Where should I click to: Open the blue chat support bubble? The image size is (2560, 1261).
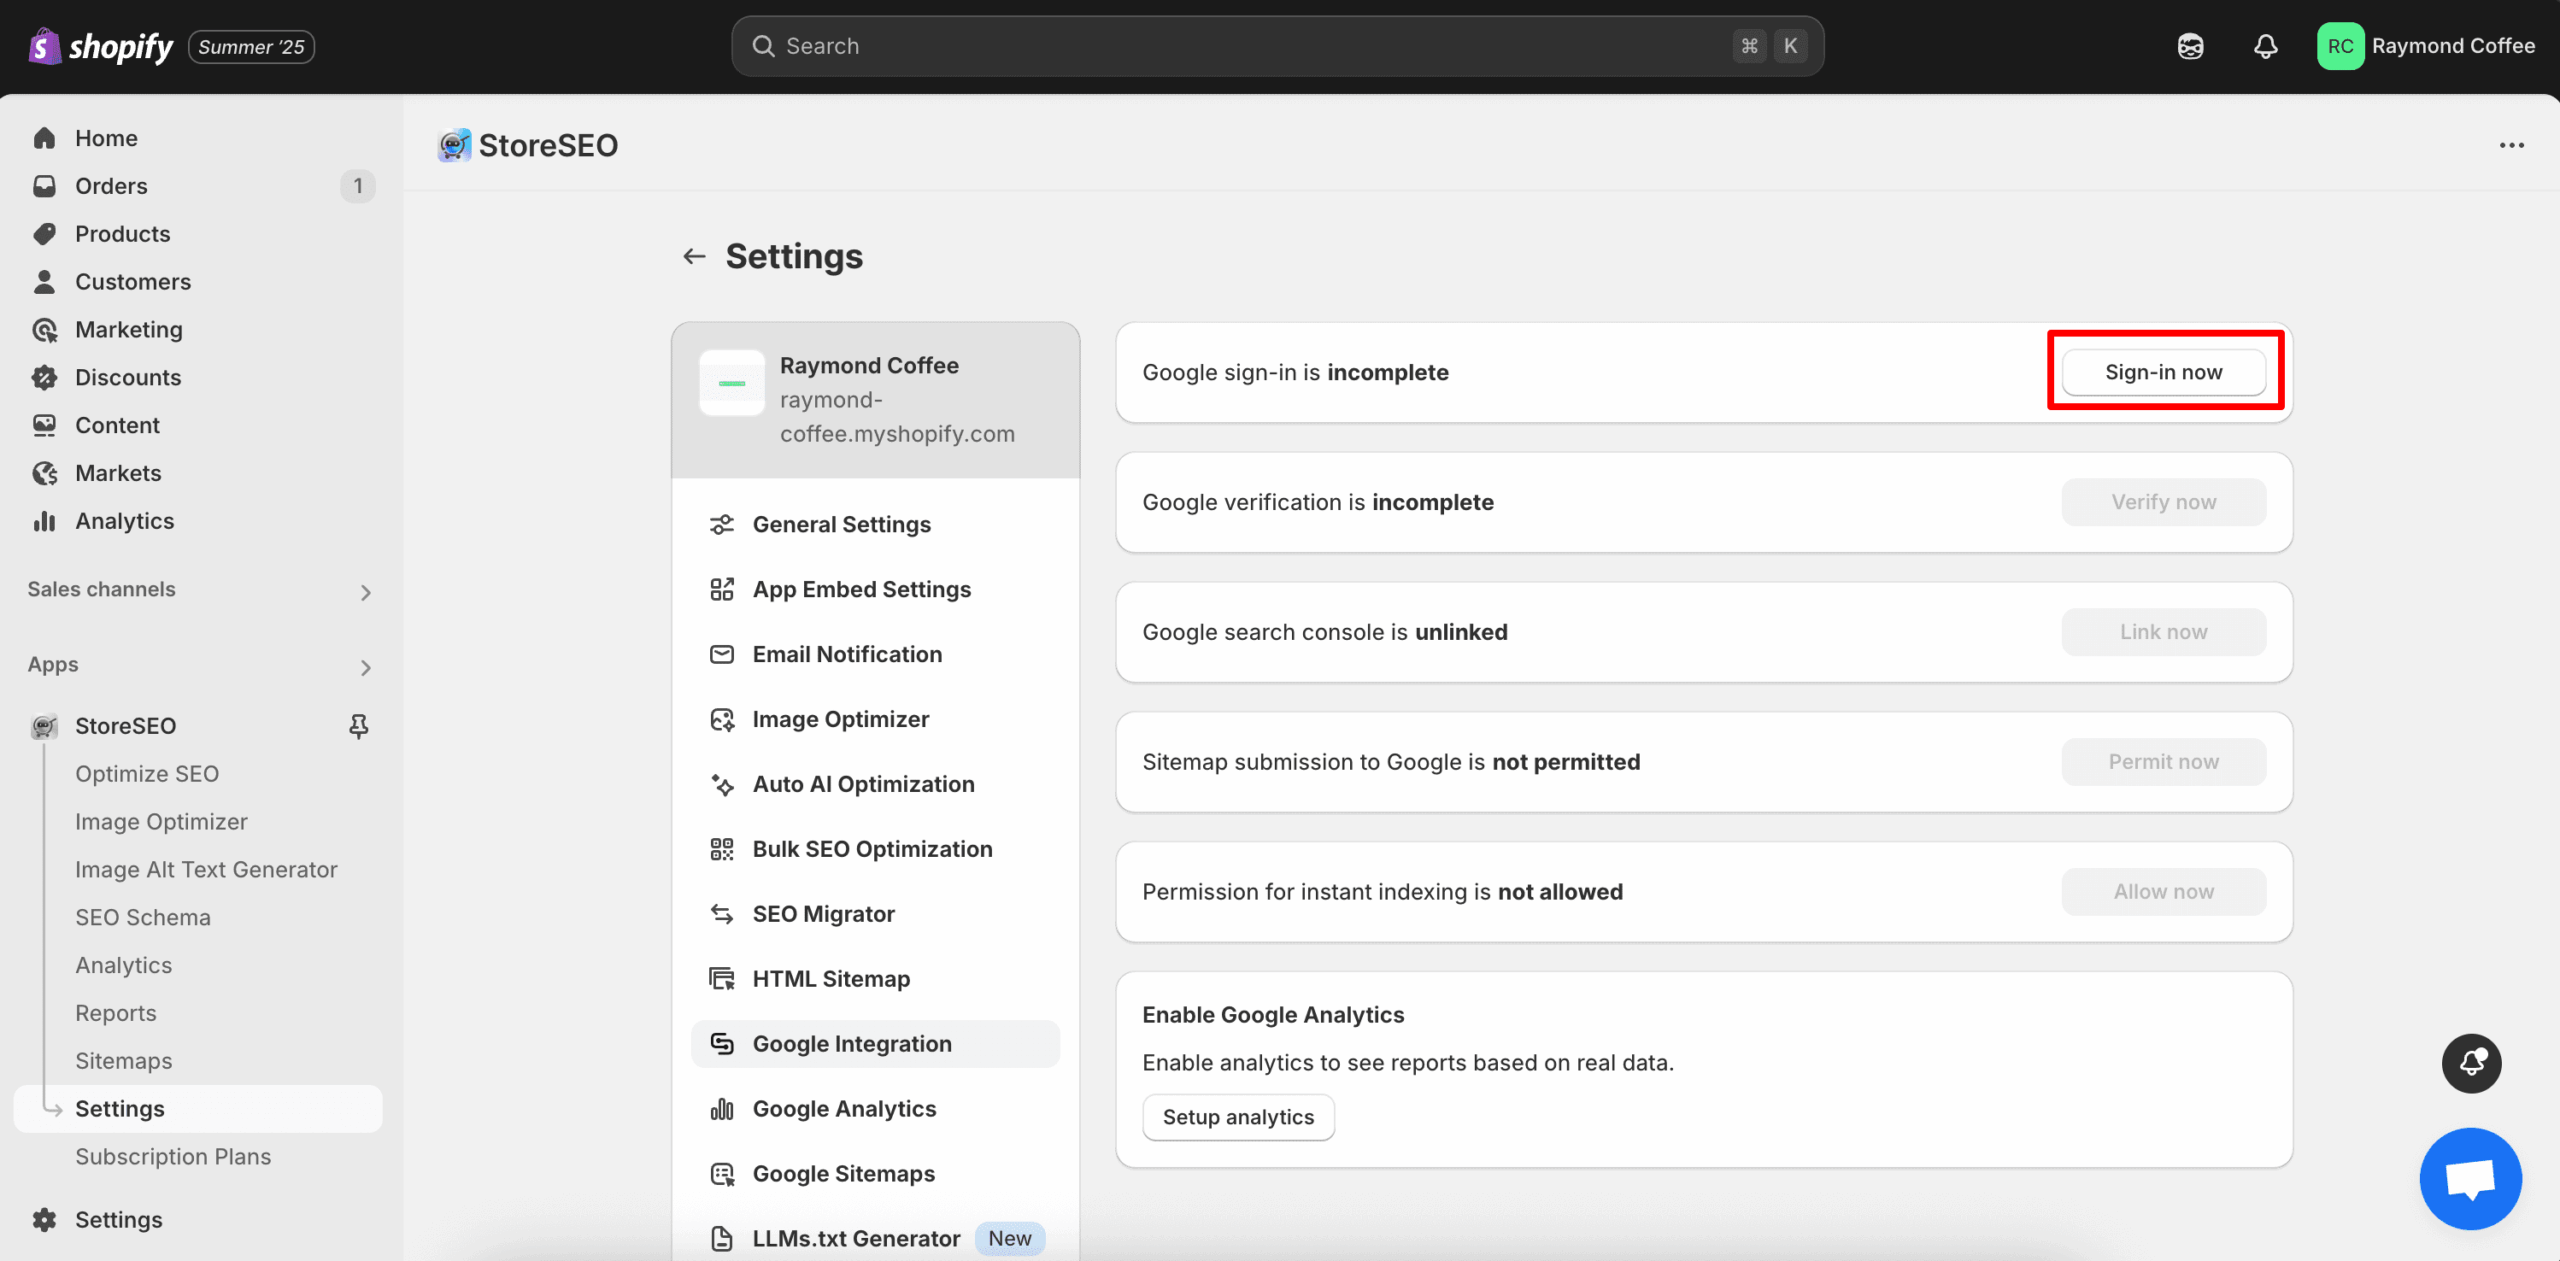pyautogui.click(x=2470, y=1178)
